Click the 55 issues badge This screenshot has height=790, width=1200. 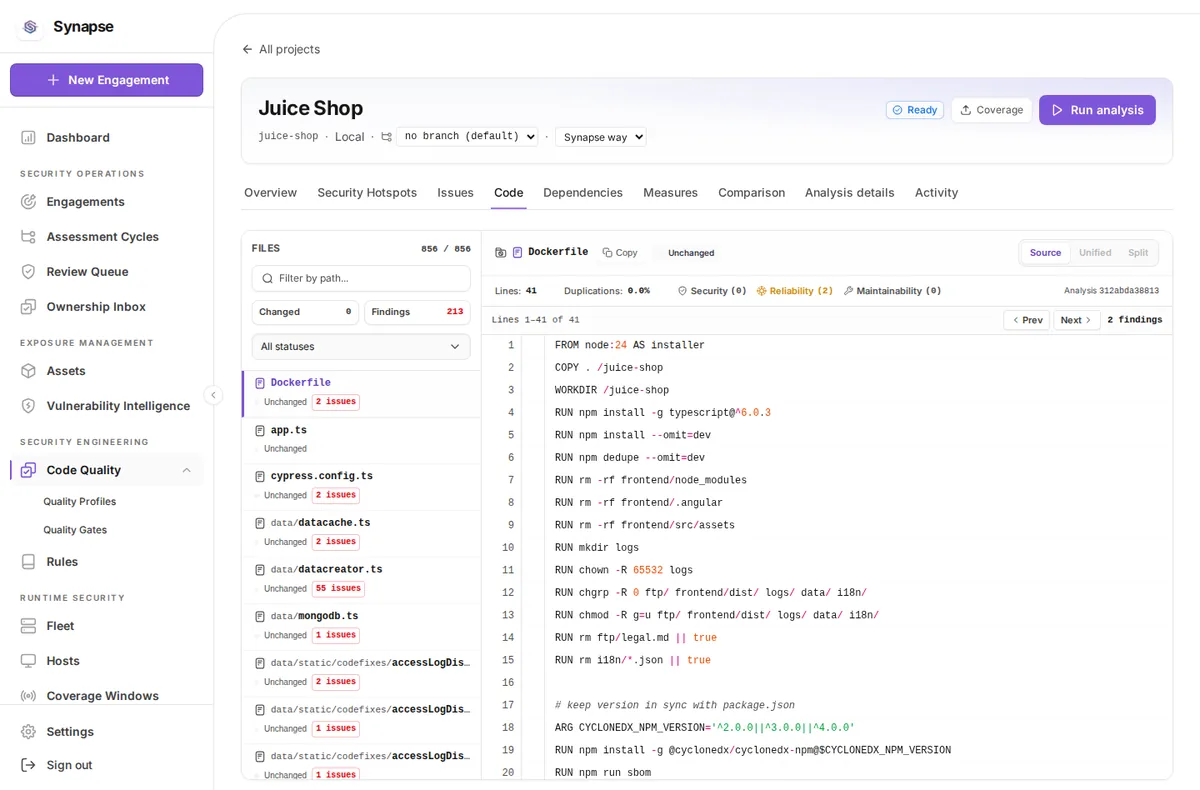(338, 589)
